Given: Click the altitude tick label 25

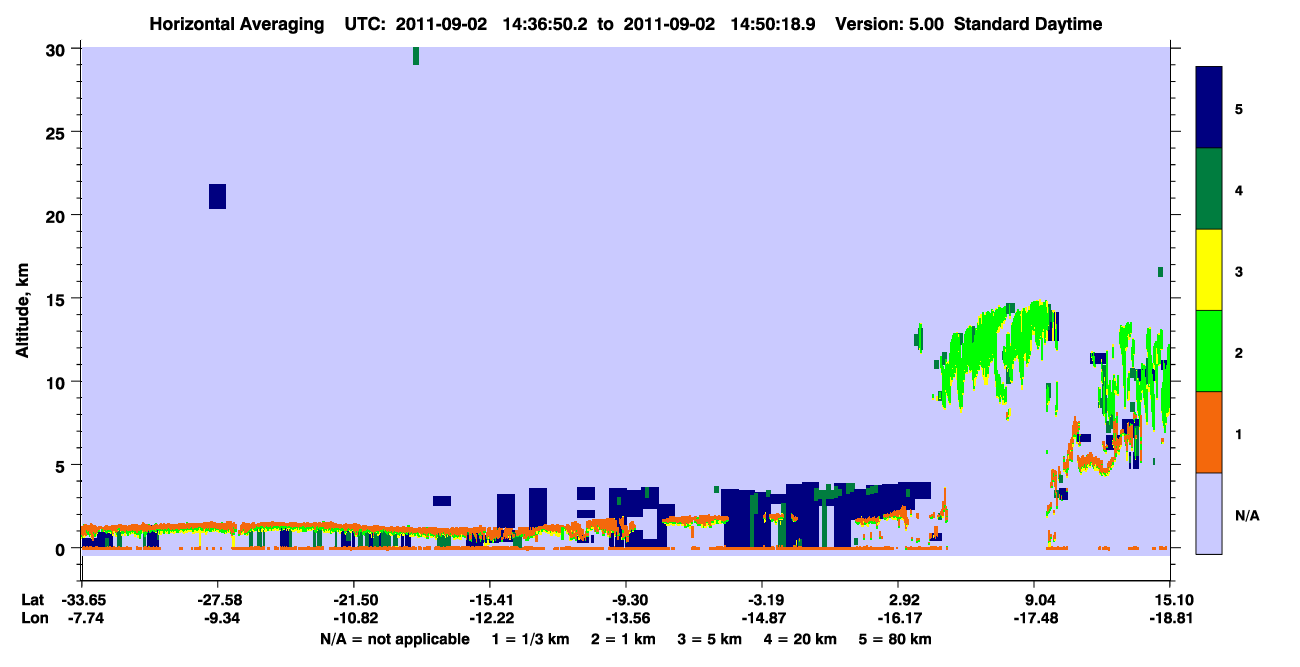Looking at the screenshot, I should pyautogui.click(x=58, y=132).
